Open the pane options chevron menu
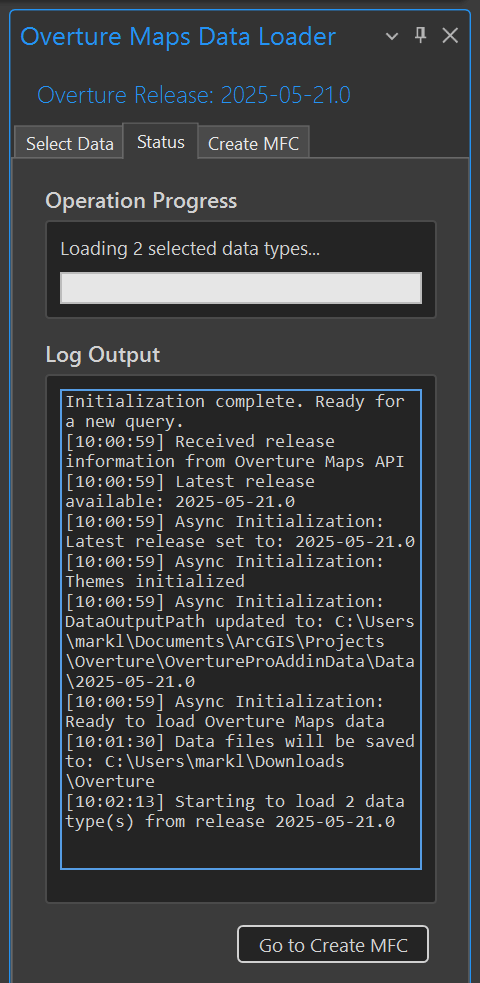Image resolution: width=480 pixels, height=983 pixels. [x=392, y=37]
